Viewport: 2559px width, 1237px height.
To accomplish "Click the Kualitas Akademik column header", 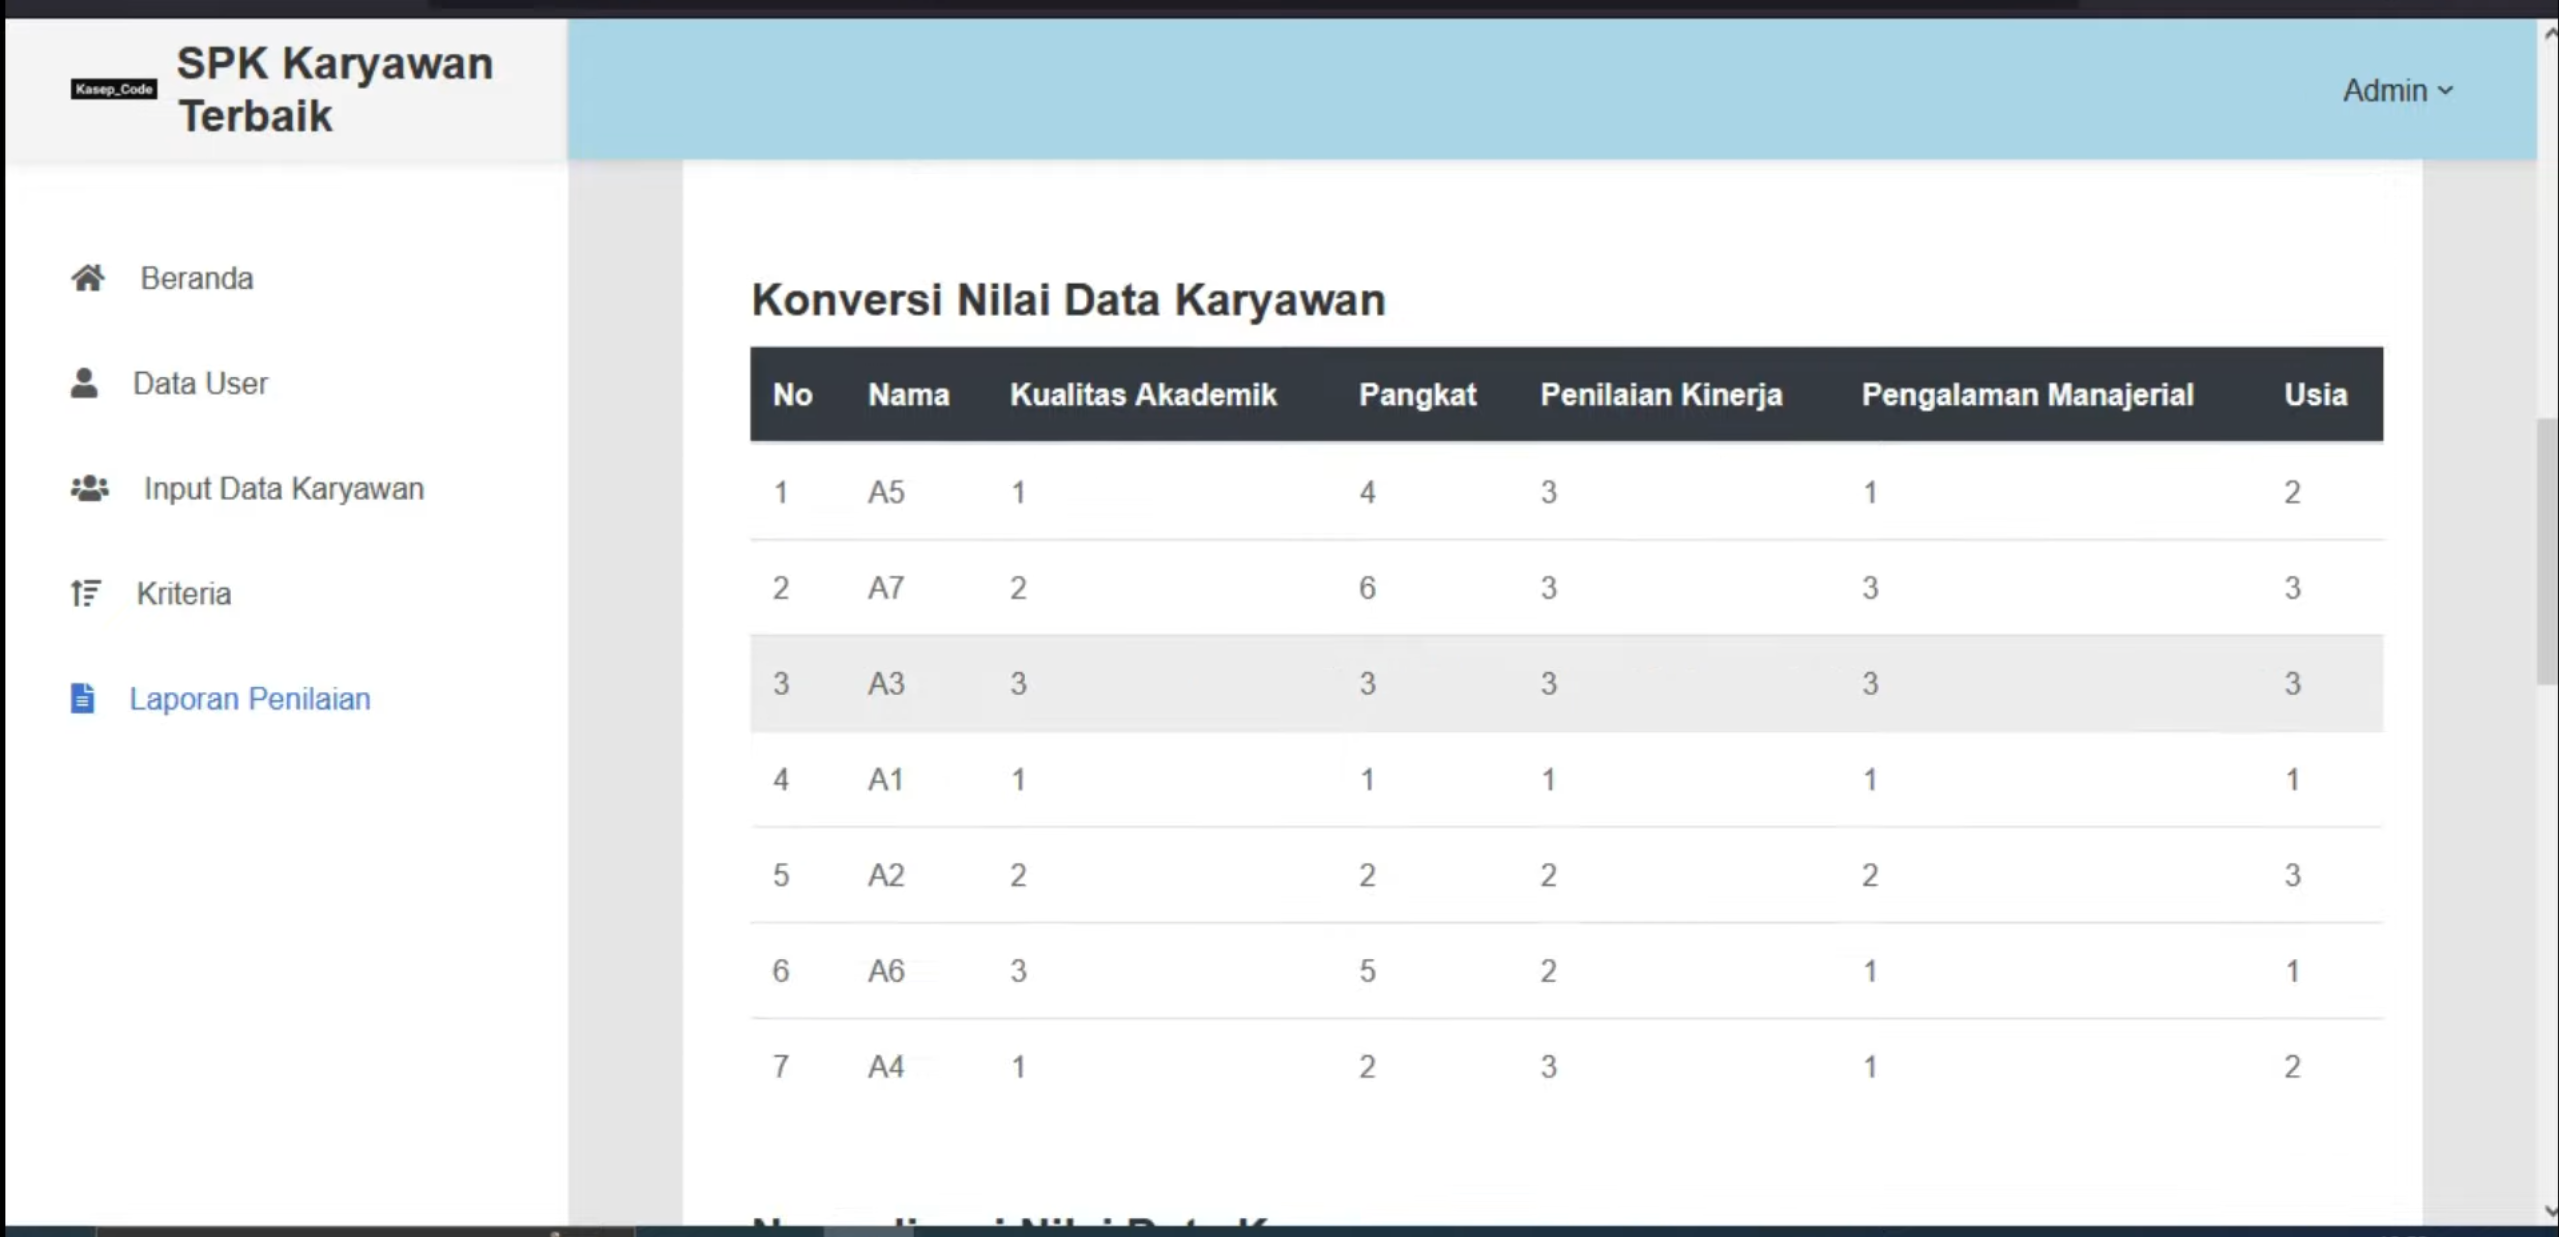I will [x=1143, y=394].
